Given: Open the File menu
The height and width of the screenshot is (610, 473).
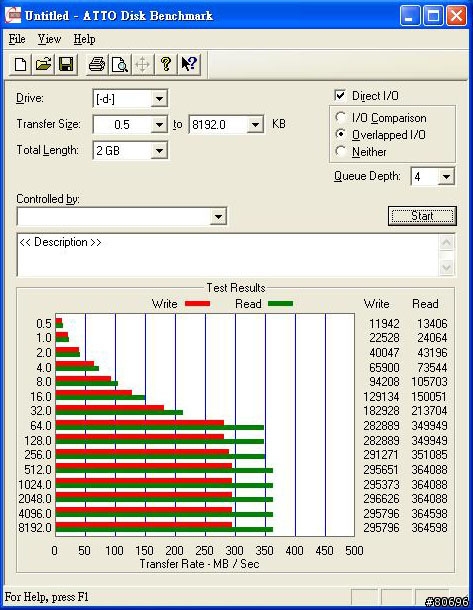Looking at the screenshot, I should pyautogui.click(x=17, y=39).
